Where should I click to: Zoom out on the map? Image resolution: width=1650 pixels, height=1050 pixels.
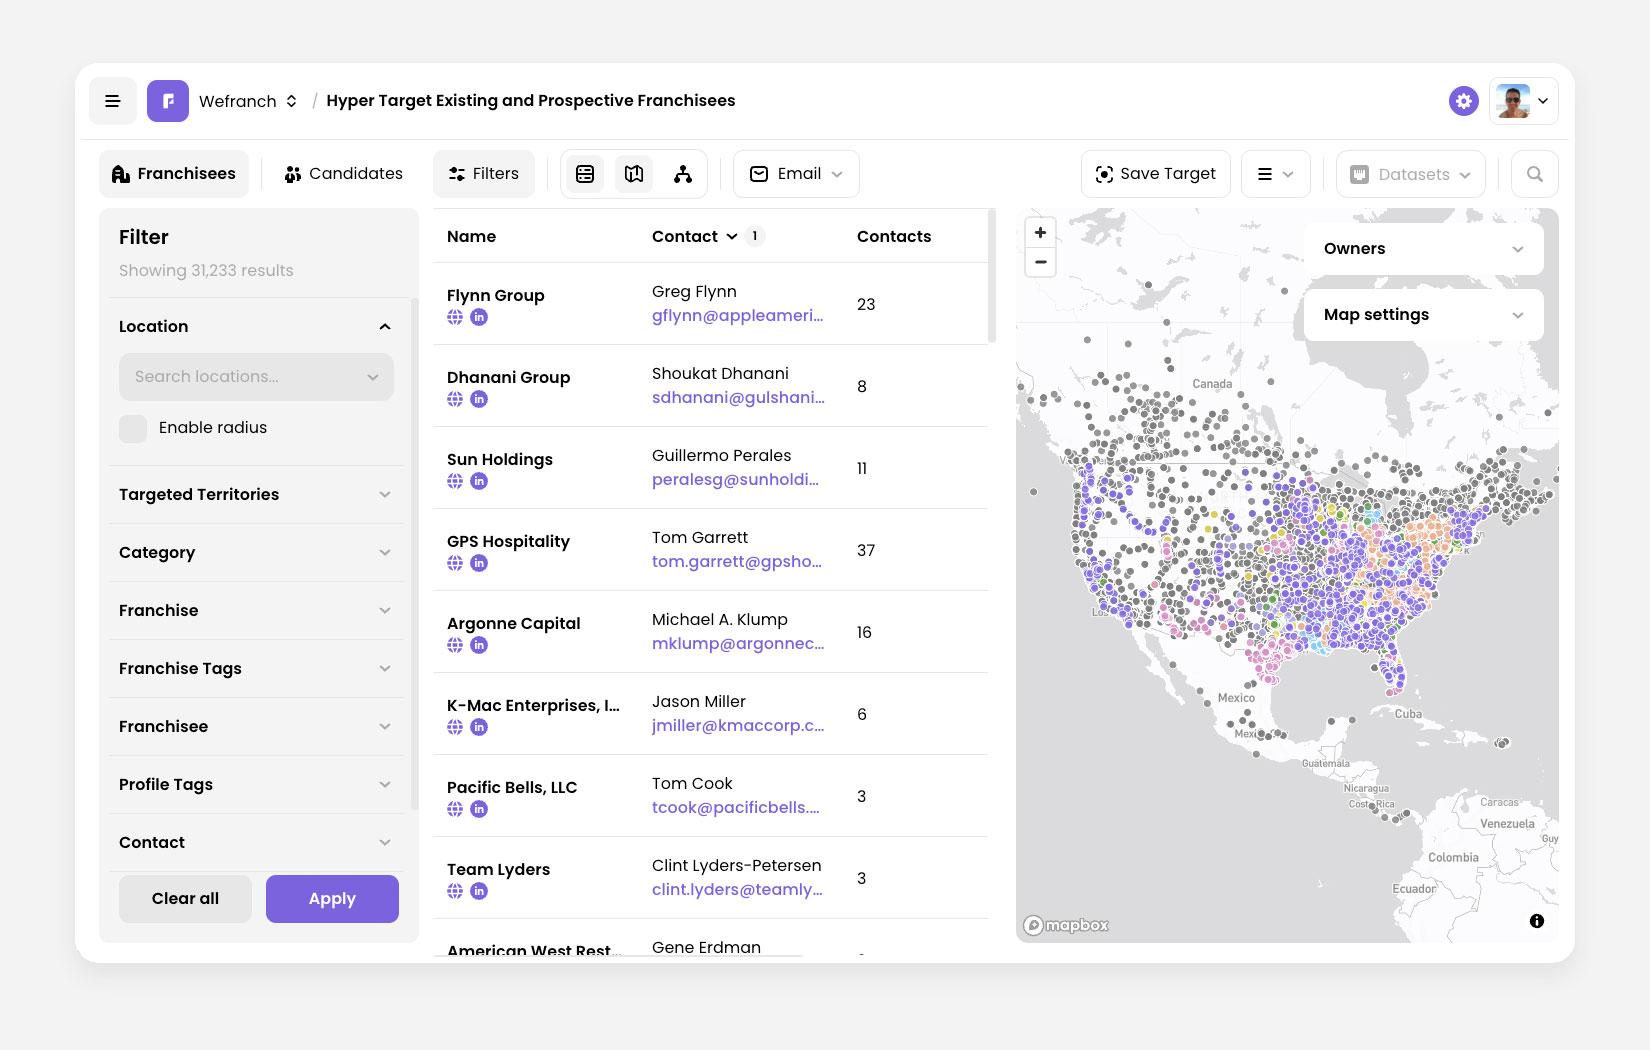tap(1040, 262)
